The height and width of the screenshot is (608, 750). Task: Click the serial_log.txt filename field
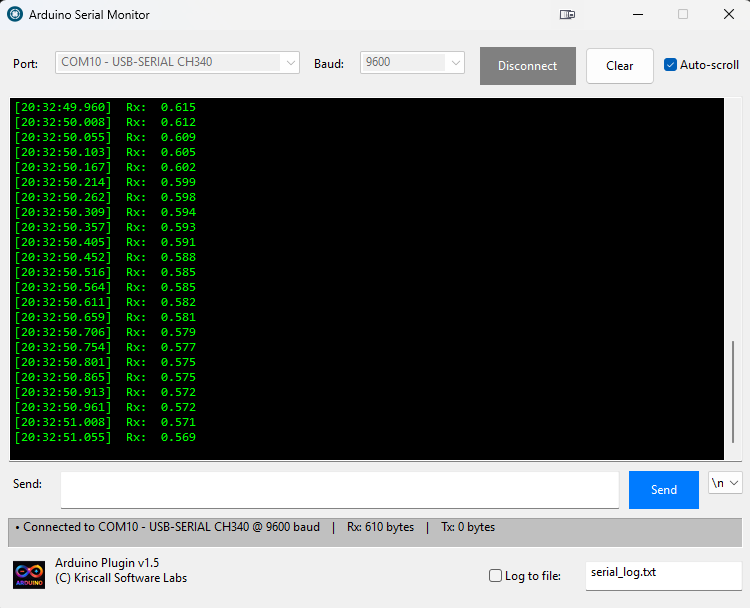(x=663, y=575)
